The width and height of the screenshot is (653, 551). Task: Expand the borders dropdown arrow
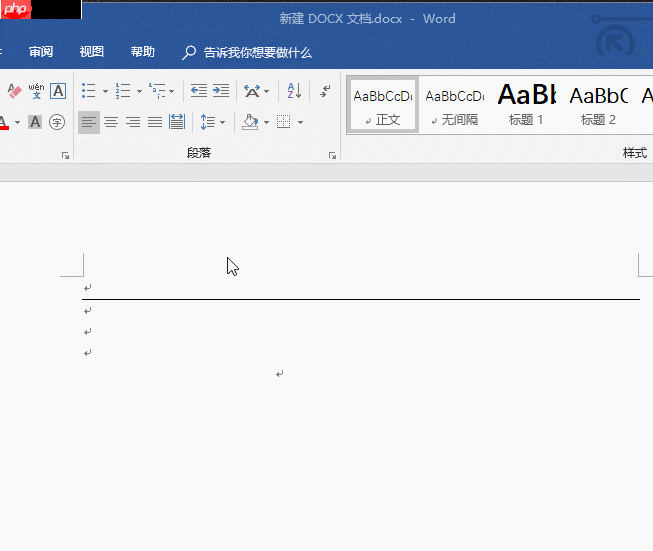[300, 122]
